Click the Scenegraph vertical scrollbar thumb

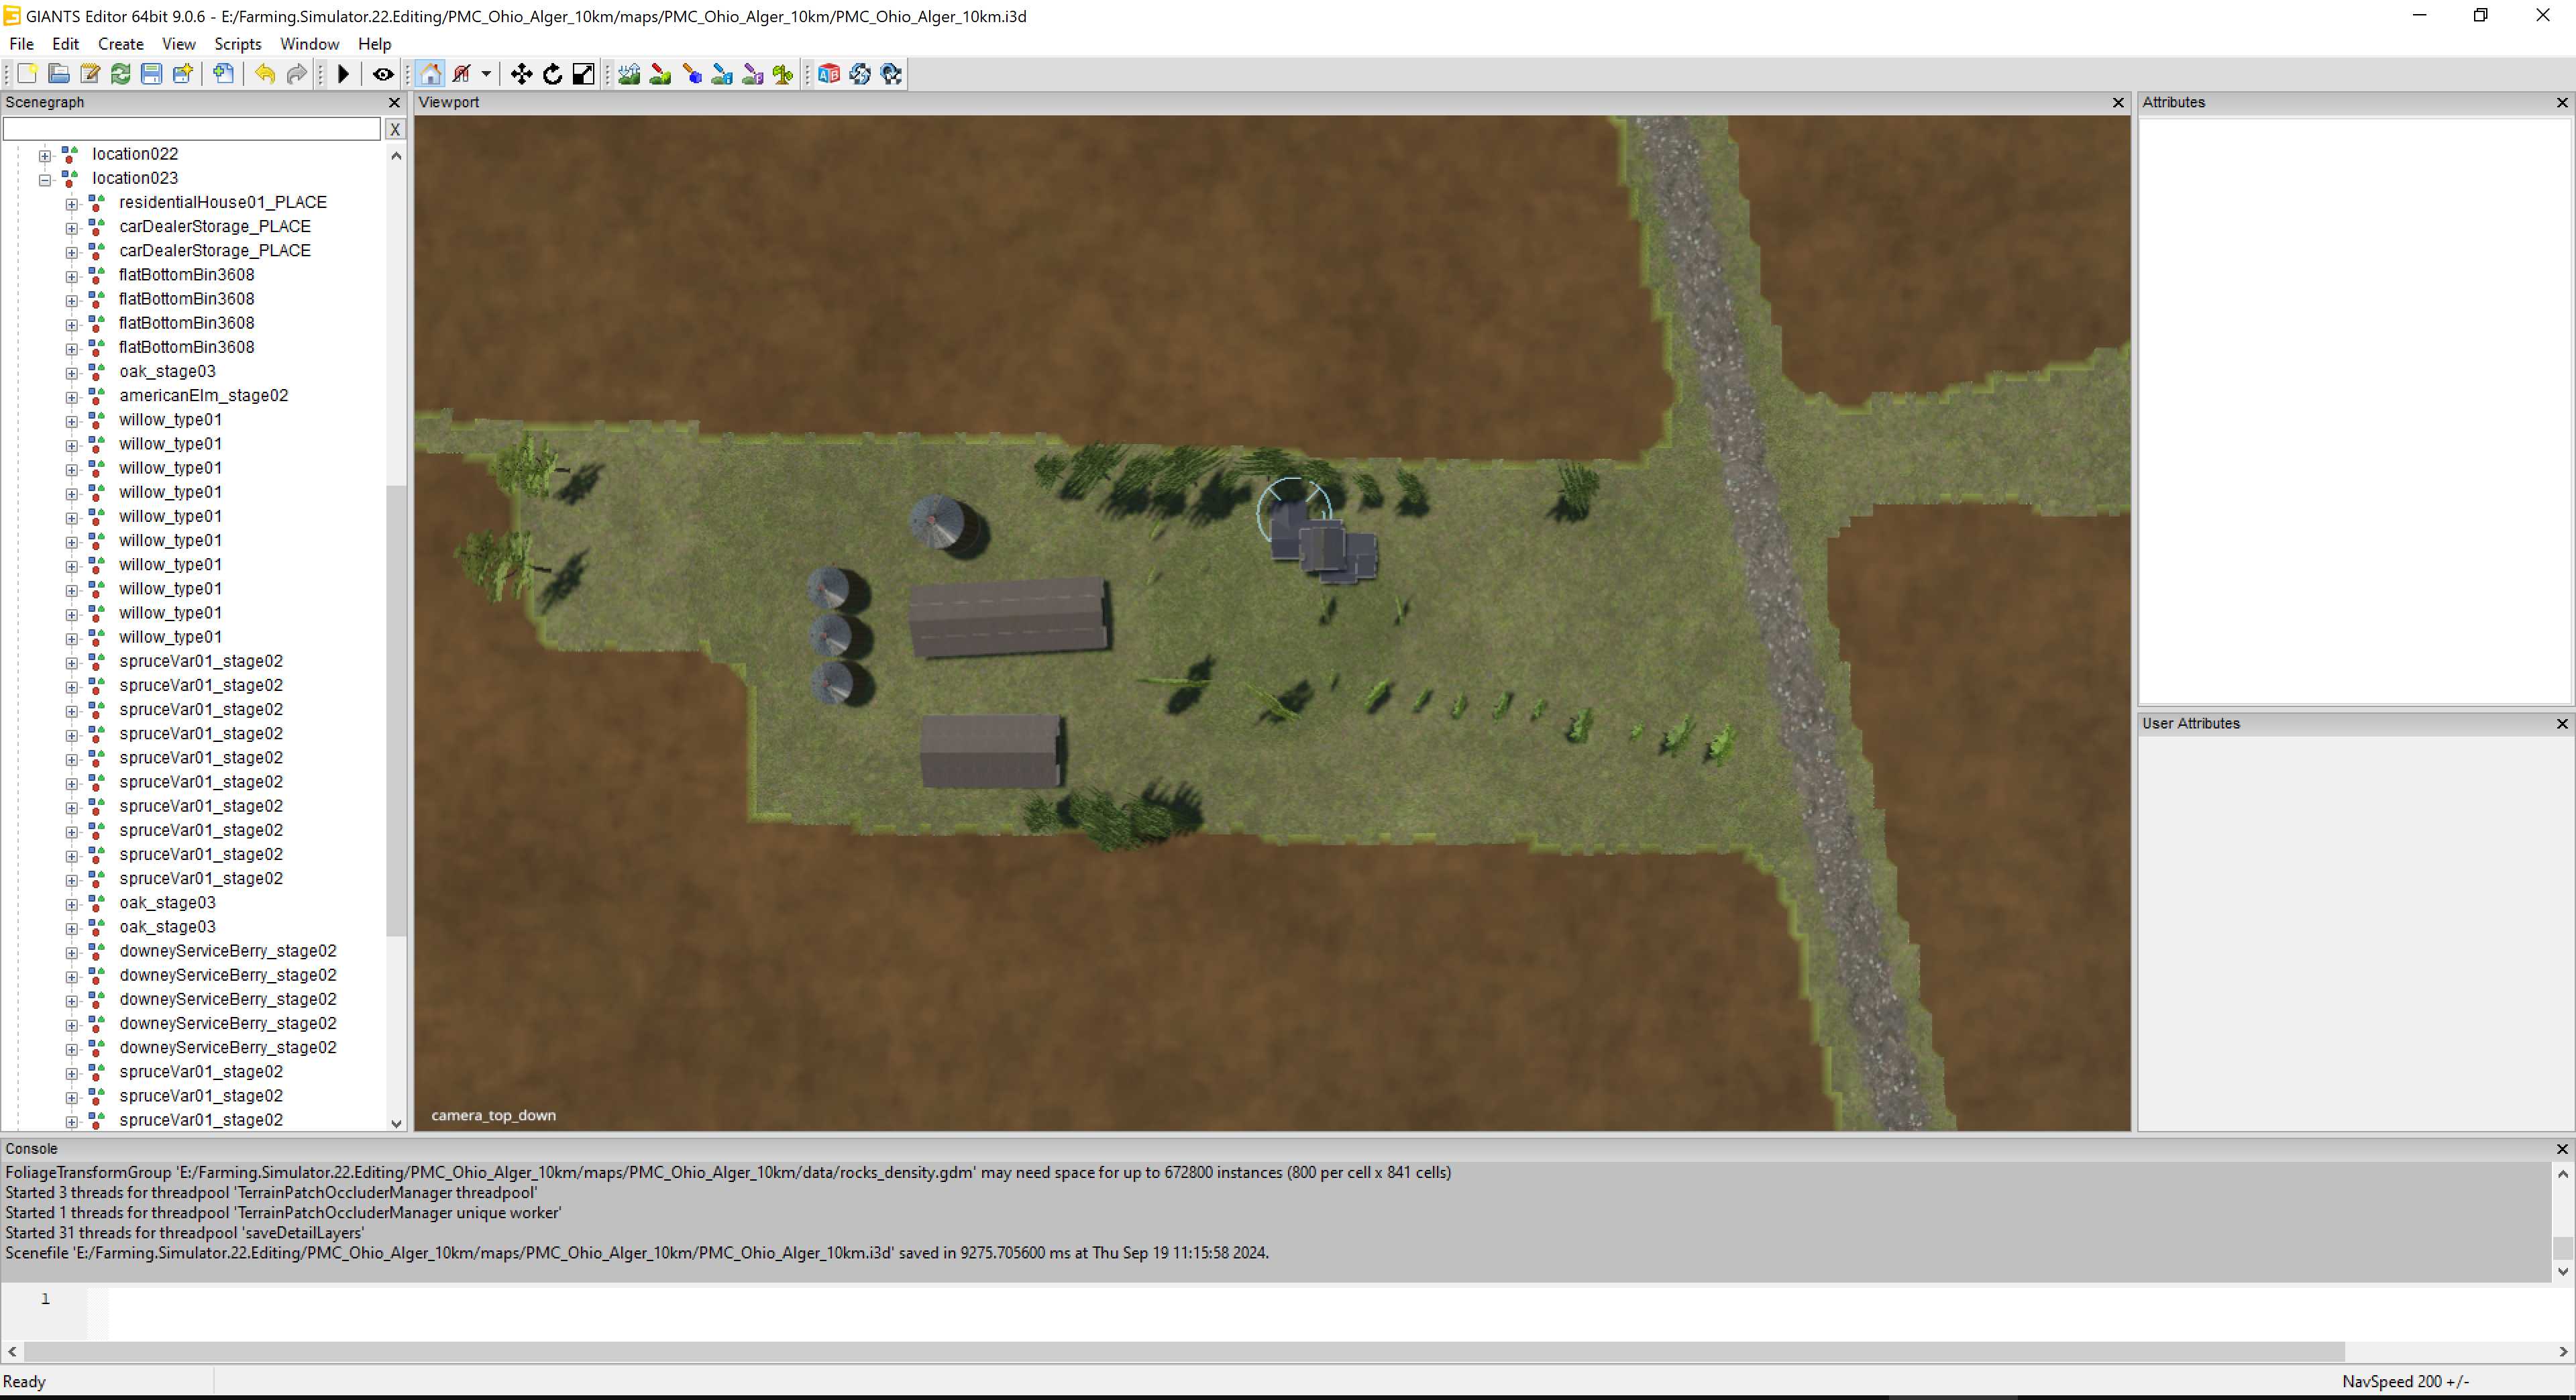click(396, 710)
